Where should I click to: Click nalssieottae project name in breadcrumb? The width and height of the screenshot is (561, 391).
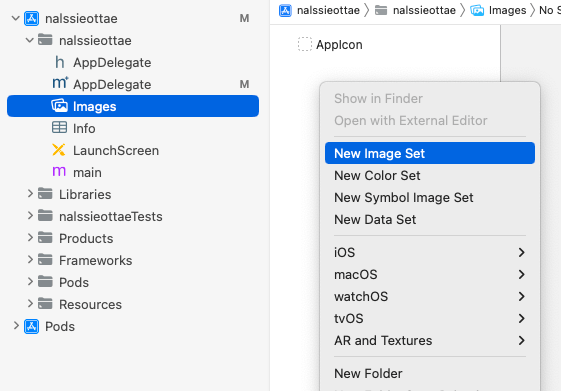pyautogui.click(x=328, y=10)
